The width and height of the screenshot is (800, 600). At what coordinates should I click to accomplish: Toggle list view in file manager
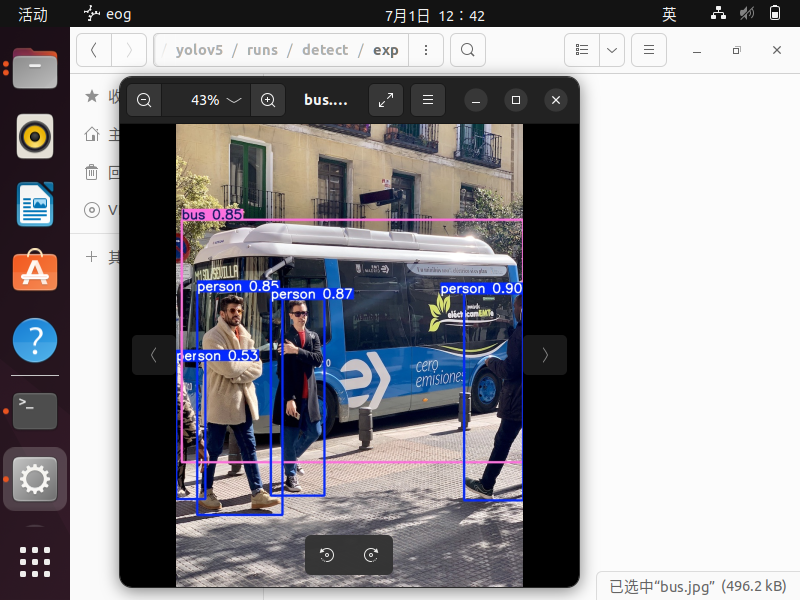coord(583,50)
